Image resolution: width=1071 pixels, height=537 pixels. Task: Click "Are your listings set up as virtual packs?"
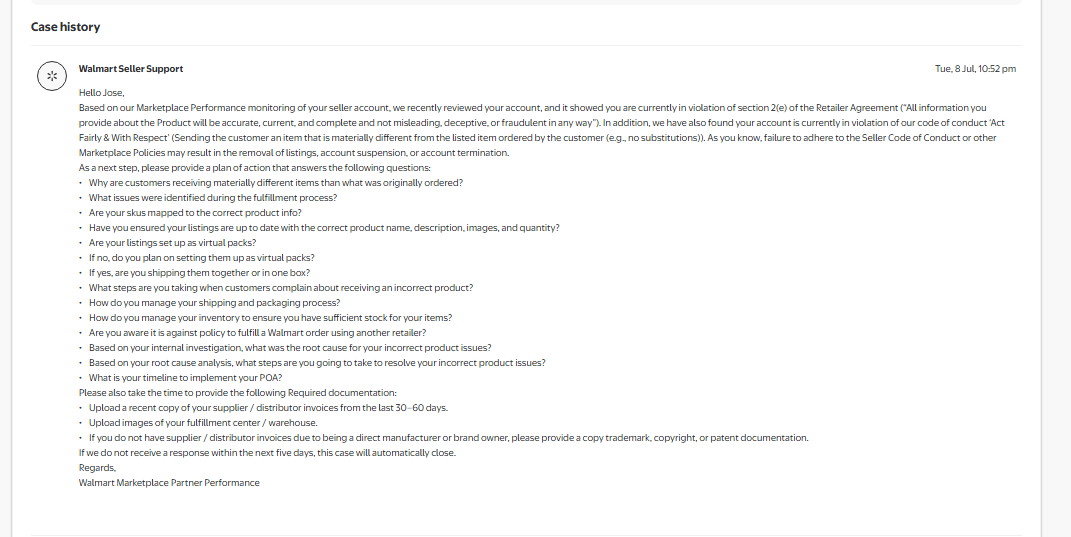(x=172, y=243)
